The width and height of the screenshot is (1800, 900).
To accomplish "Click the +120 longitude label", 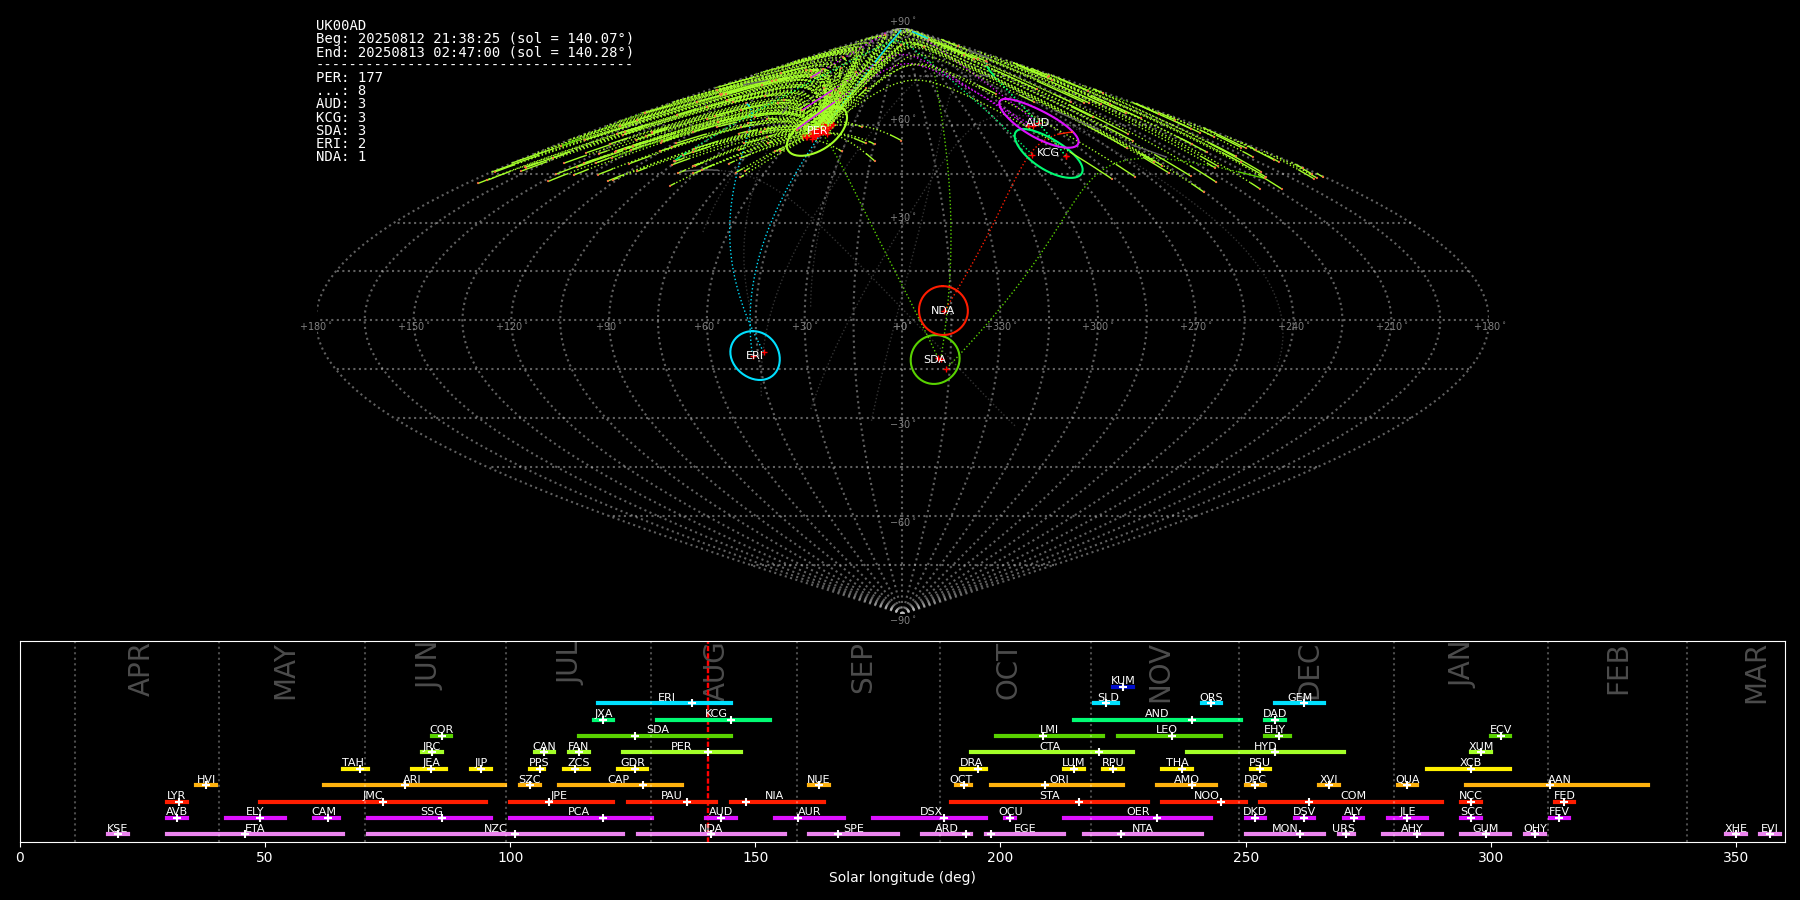I will (509, 327).
